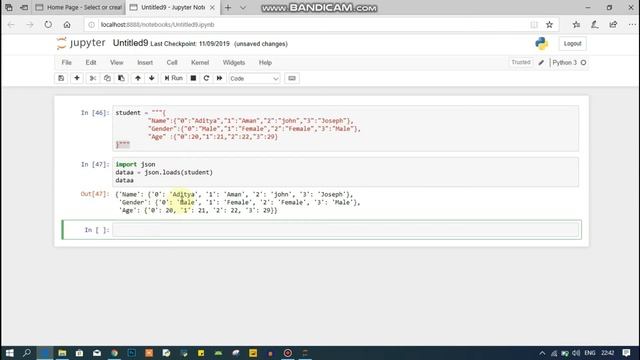Open the Edit menu
The height and width of the screenshot is (360, 640).
tap(91, 62)
